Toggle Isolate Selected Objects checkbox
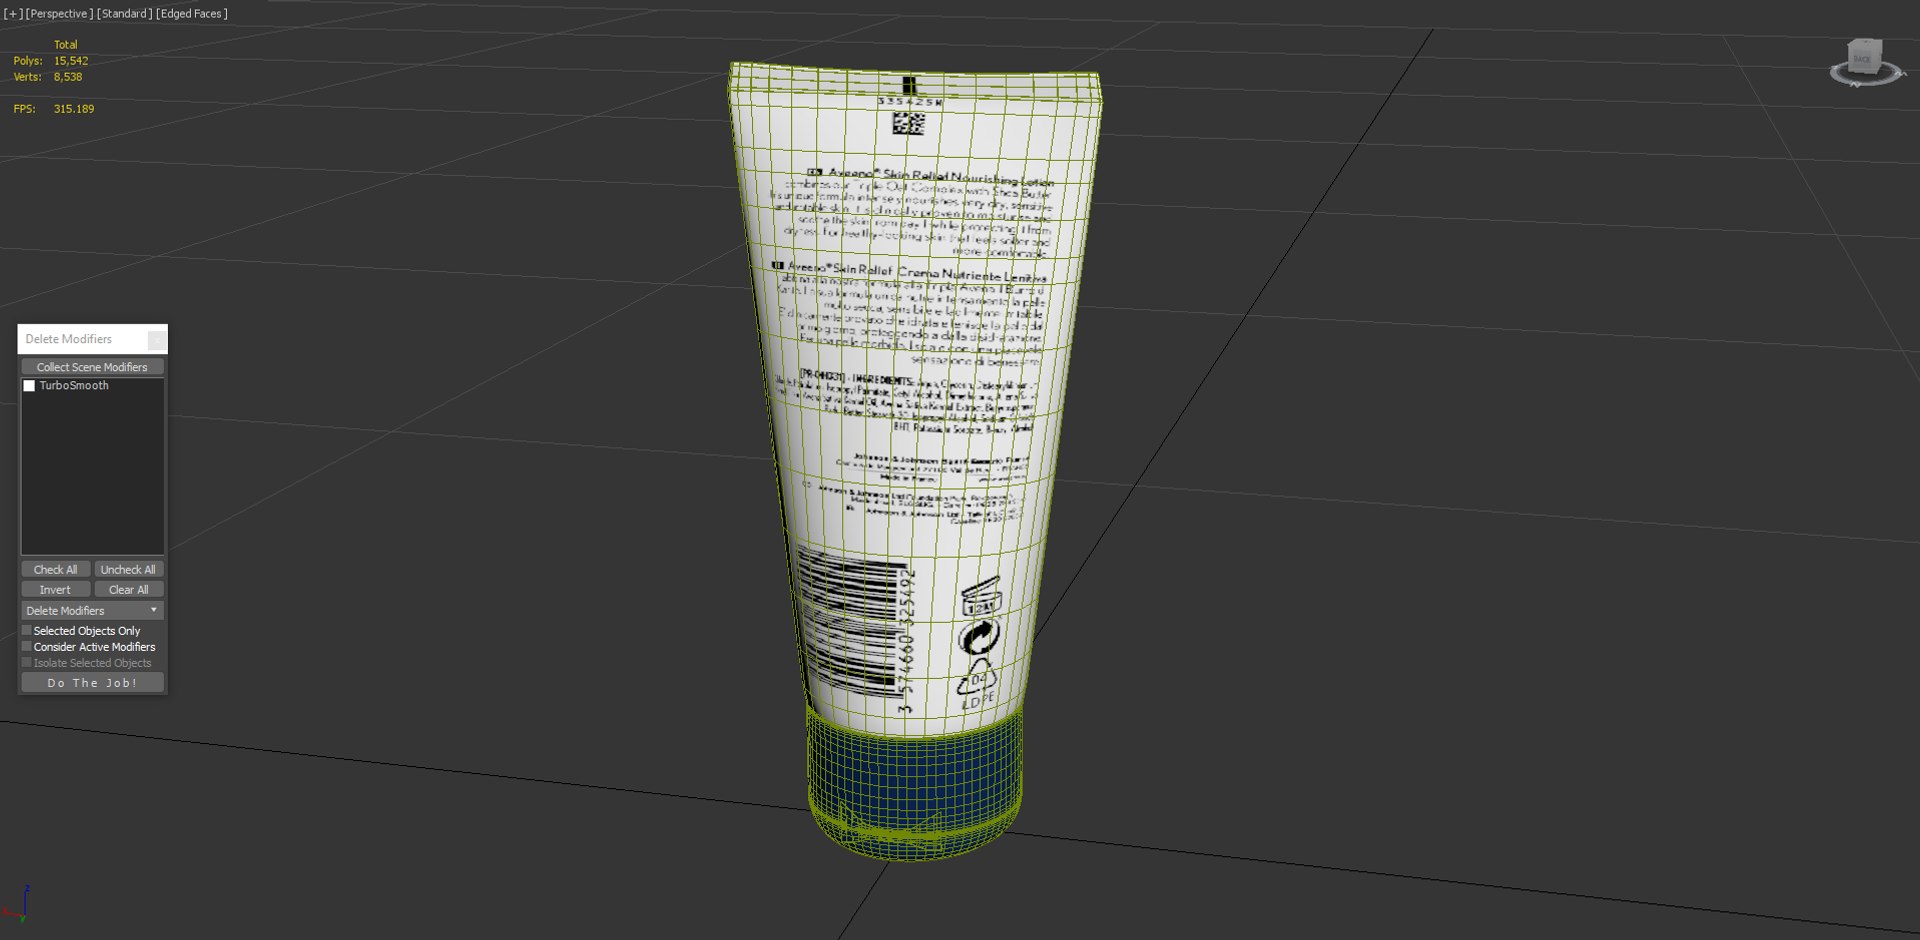The width and height of the screenshot is (1920, 940). (x=27, y=663)
